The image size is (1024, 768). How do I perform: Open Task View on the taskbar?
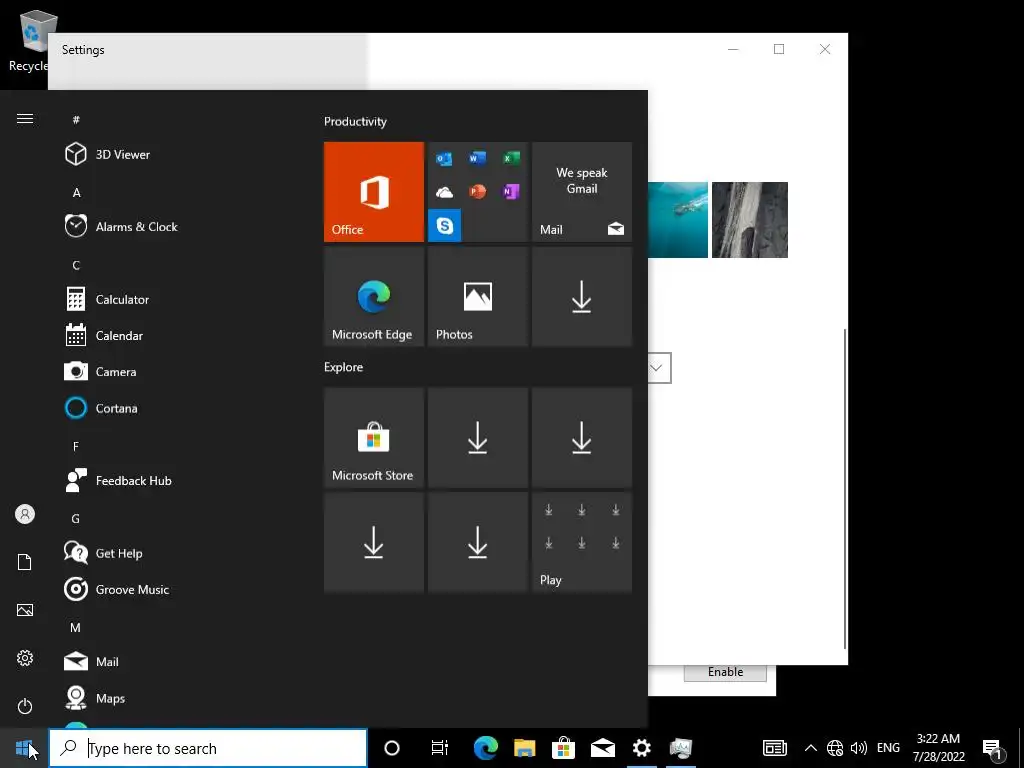tap(440, 748)
